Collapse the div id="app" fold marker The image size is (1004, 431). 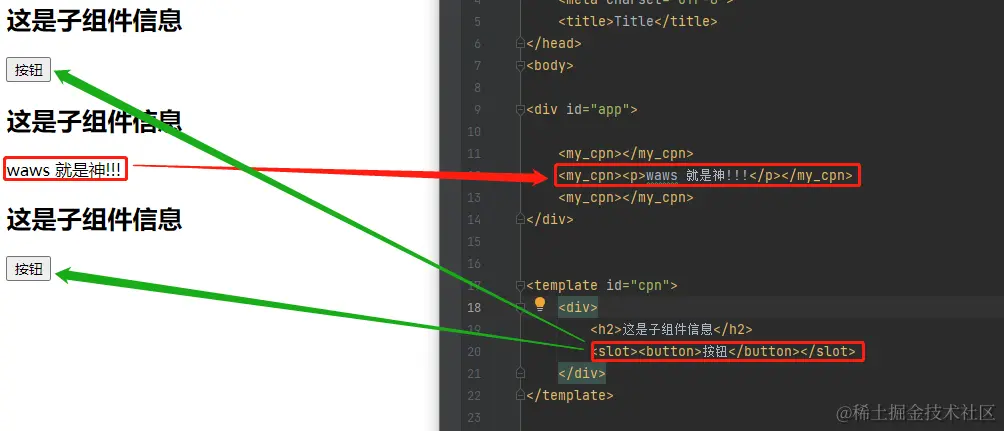521,110
